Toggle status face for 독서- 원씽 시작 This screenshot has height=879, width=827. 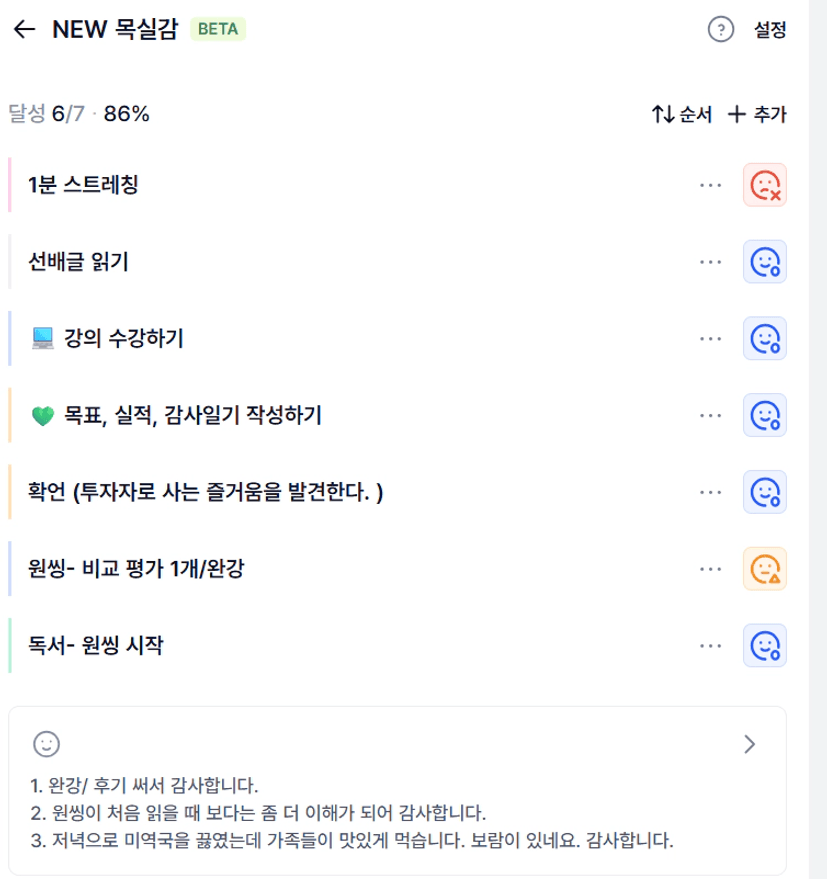click(765, 645)
